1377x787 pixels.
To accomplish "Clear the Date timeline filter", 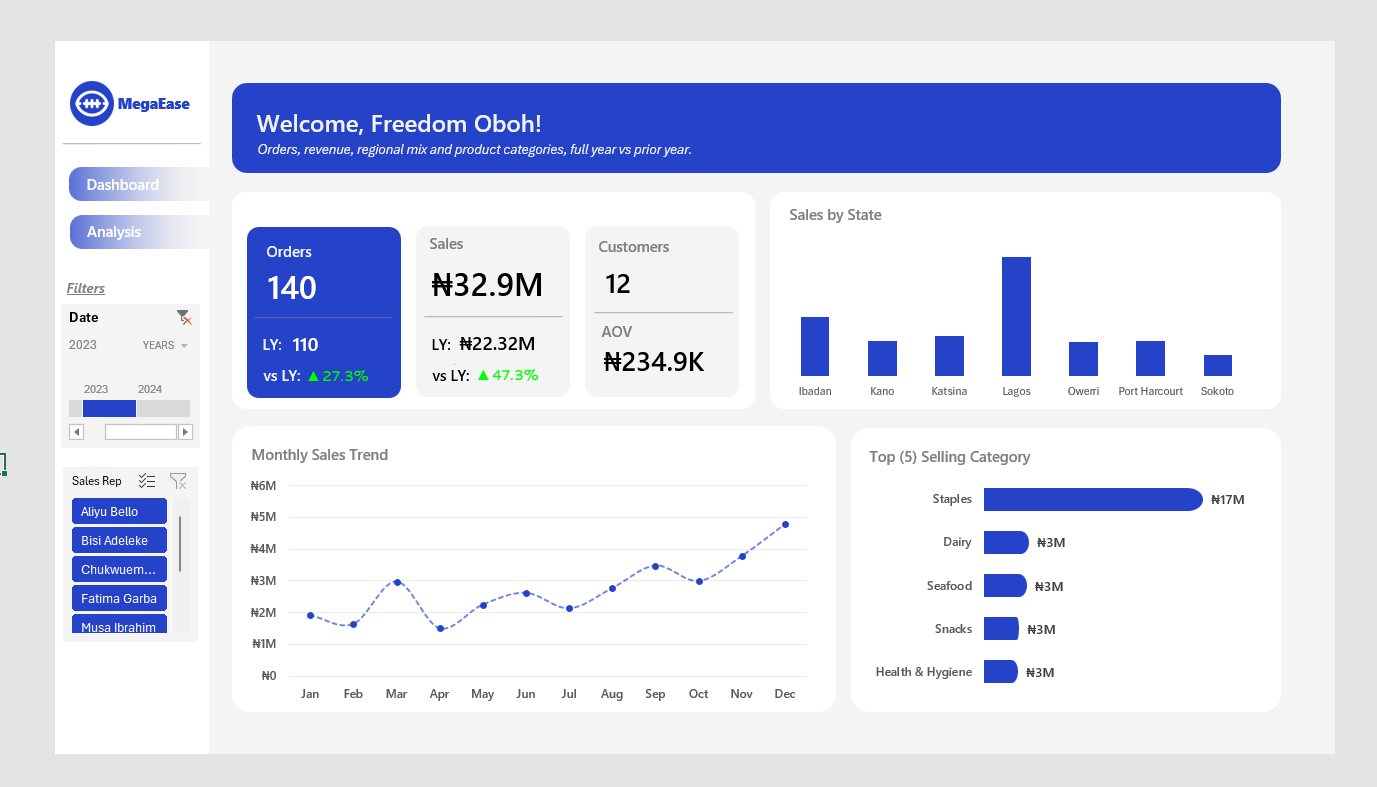I will pos(184,317).
